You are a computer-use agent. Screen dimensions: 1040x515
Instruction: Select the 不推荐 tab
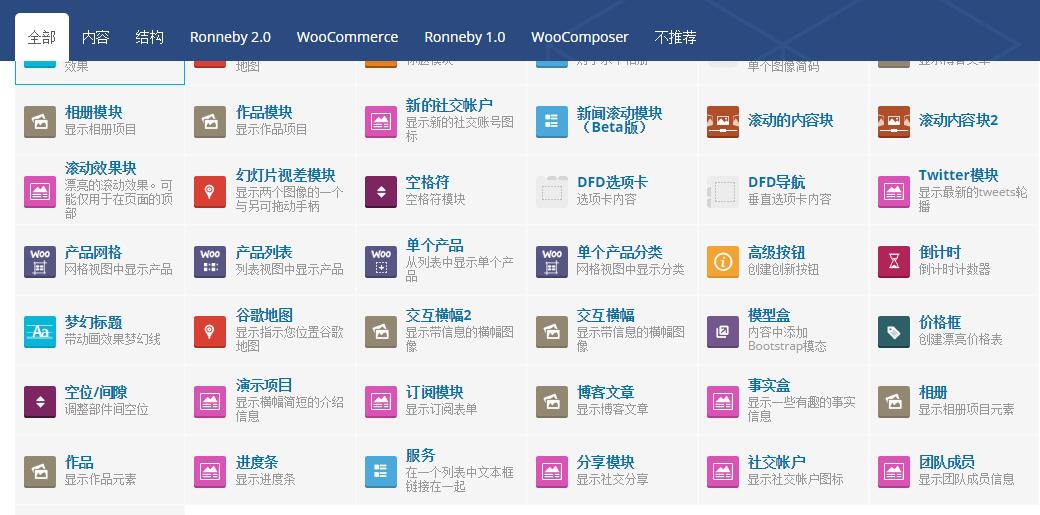[675, 37]
